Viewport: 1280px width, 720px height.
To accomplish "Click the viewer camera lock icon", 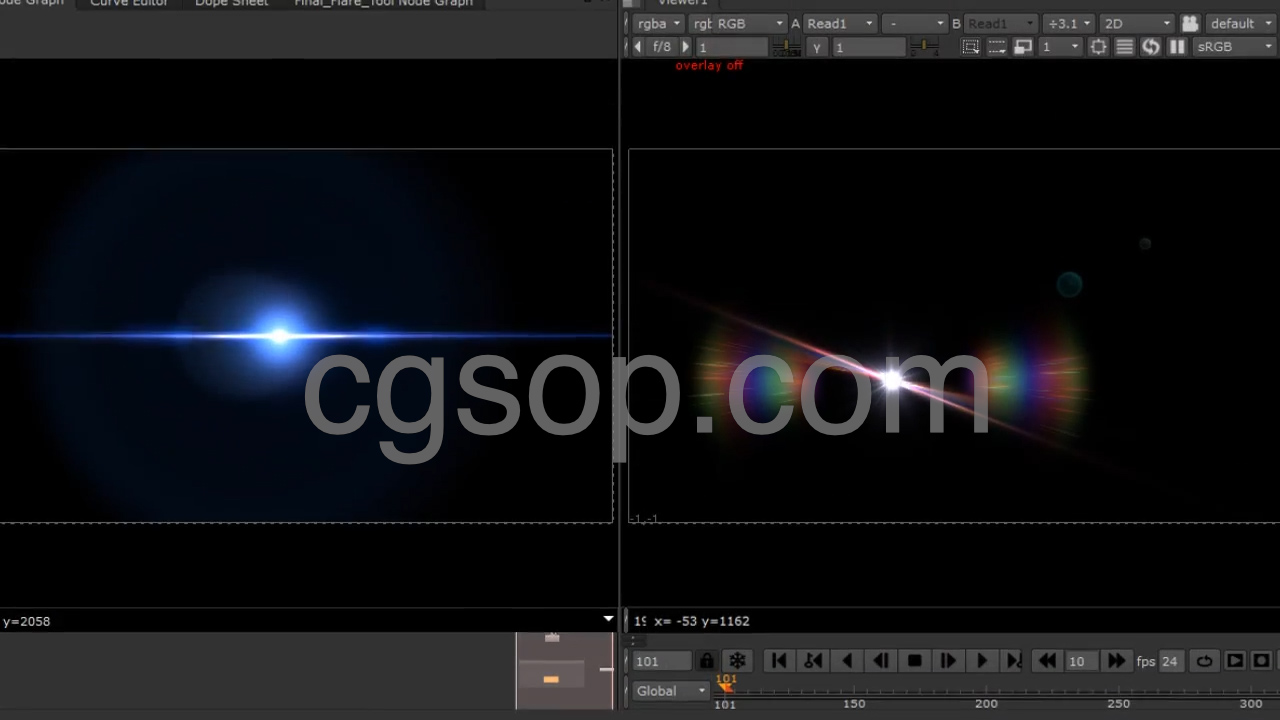I will tap(1190, 23).
